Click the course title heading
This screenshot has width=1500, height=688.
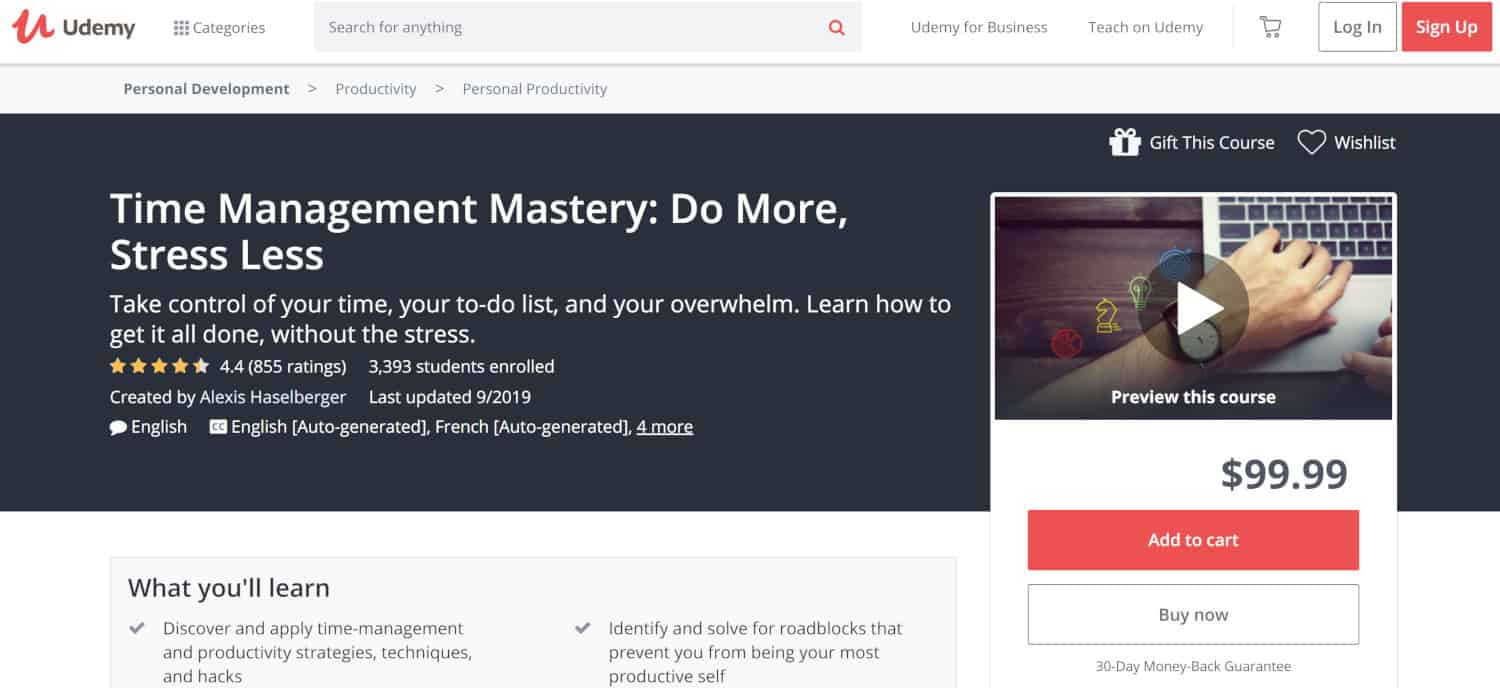(479, 231)
